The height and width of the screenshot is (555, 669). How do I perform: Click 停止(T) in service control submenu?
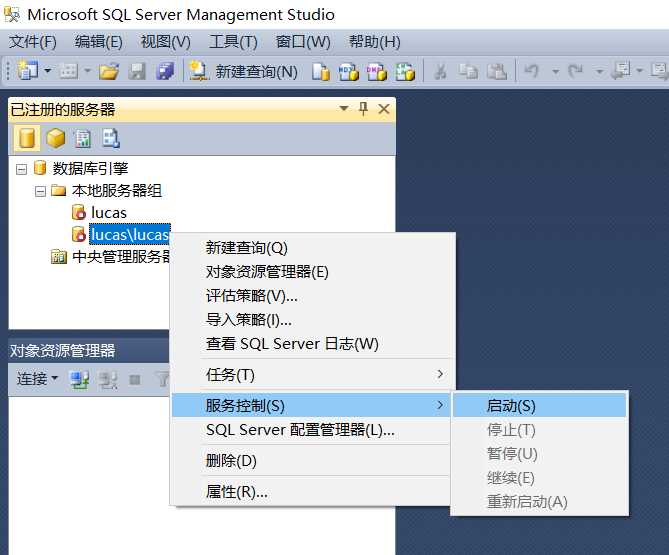coord(540,430)
